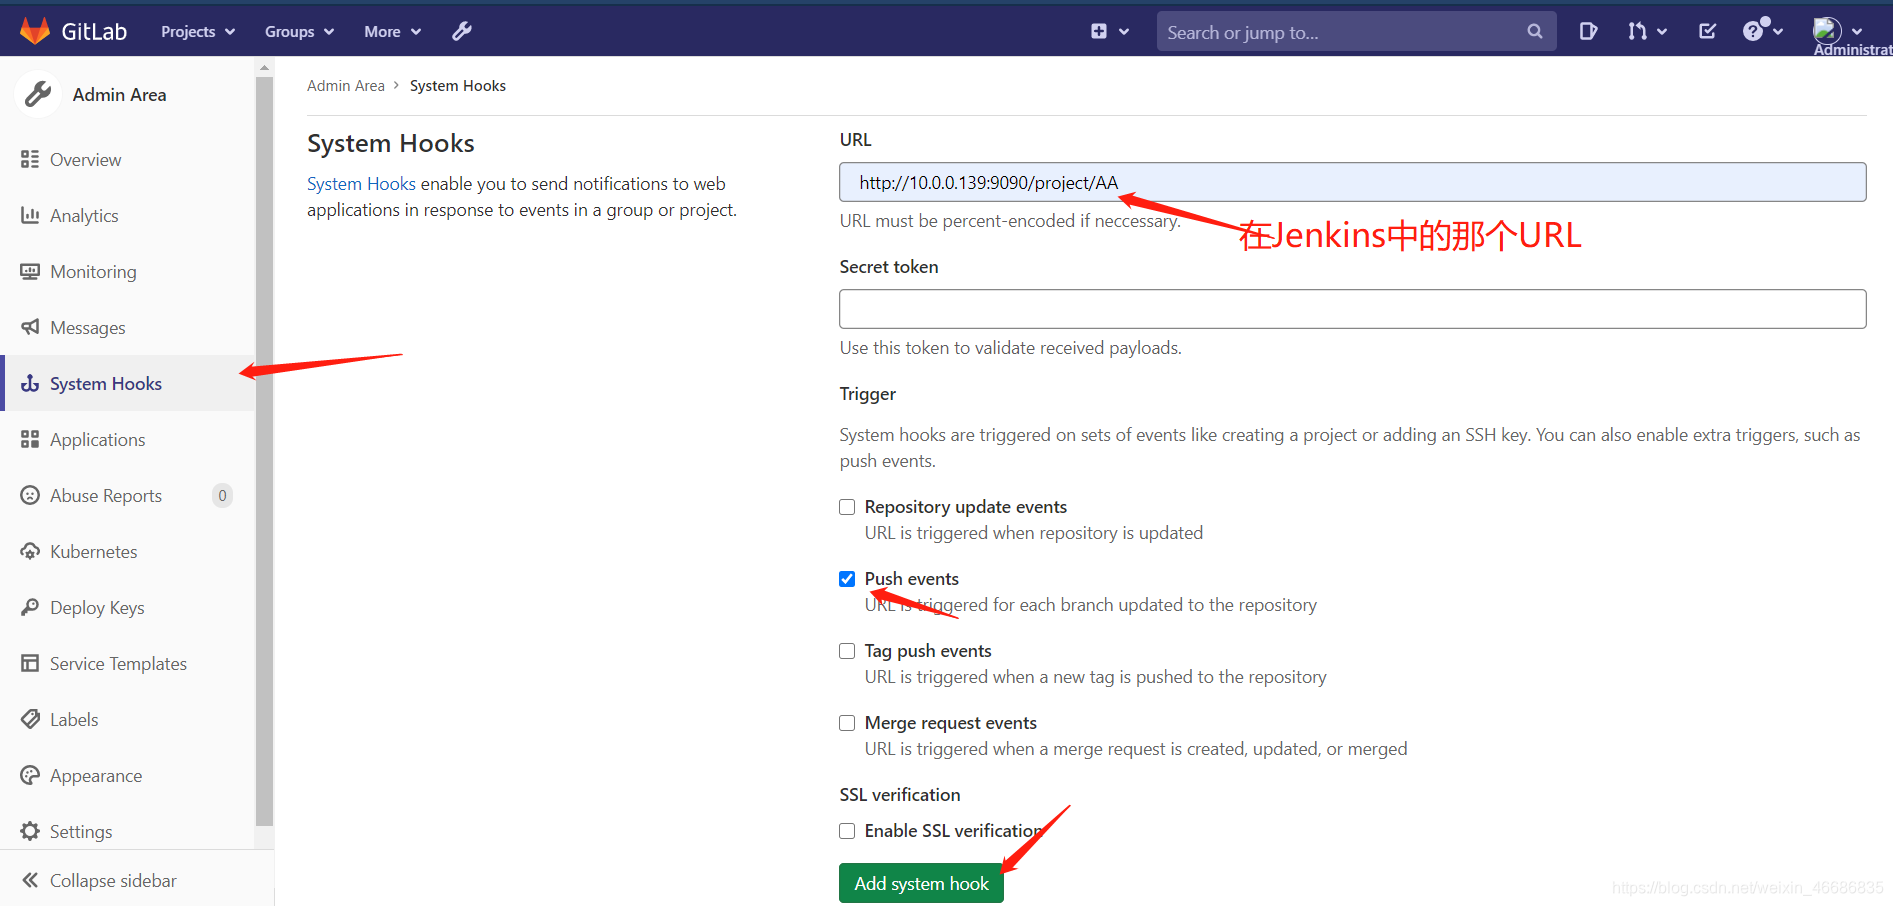Click the Service Templates icon
The height and width of the screenshot is (906, 1893).
pyautogui.click(x=30, y=663)
